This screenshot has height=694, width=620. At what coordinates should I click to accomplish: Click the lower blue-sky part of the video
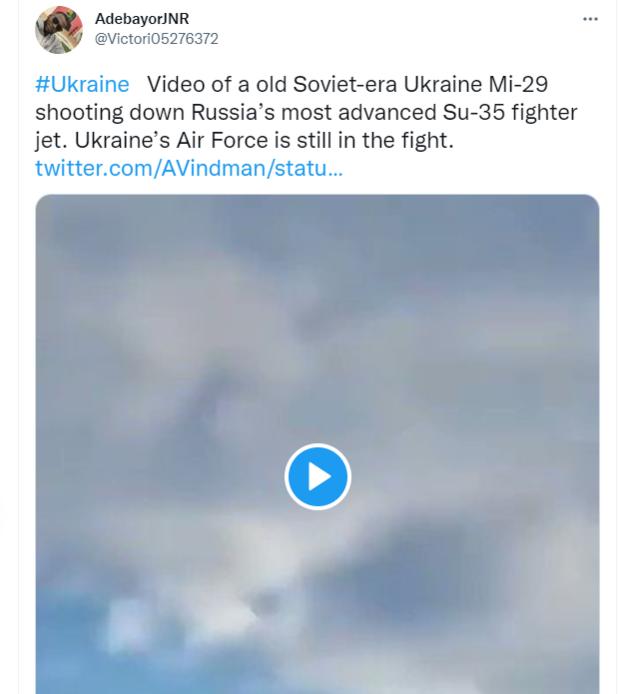pos(317,640)
